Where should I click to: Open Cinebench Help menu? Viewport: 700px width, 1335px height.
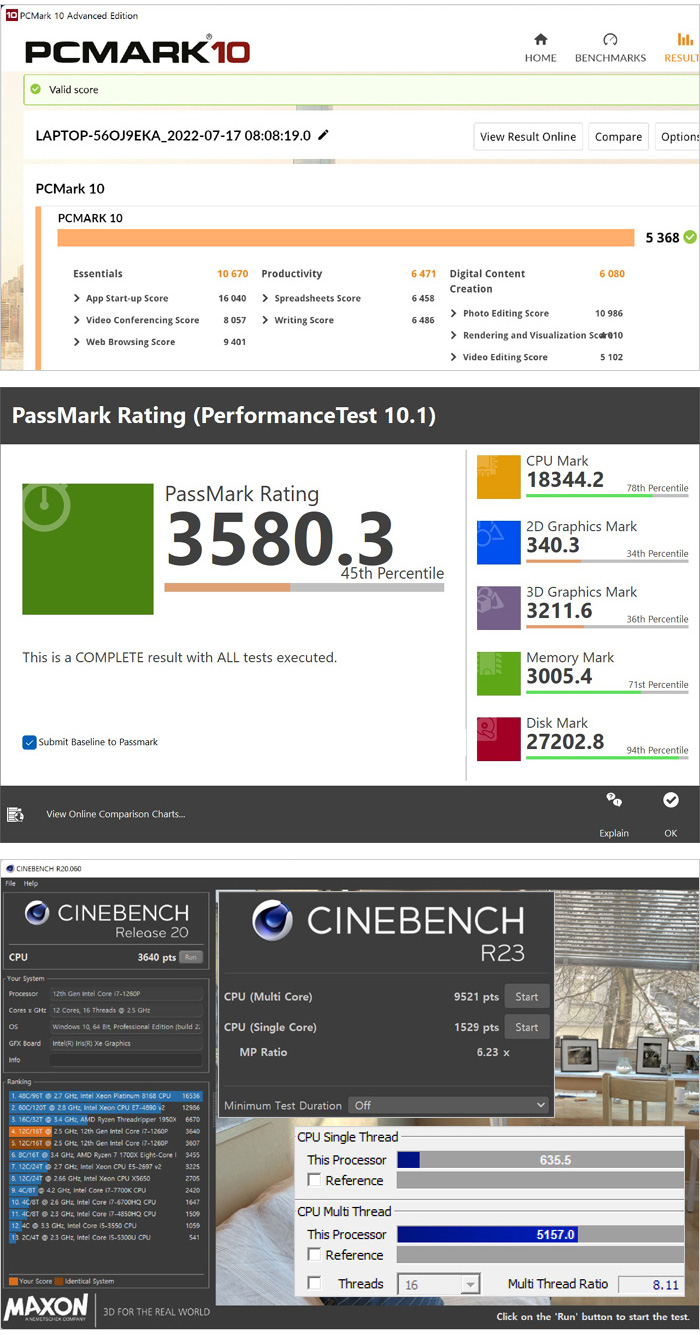point(31,884)
